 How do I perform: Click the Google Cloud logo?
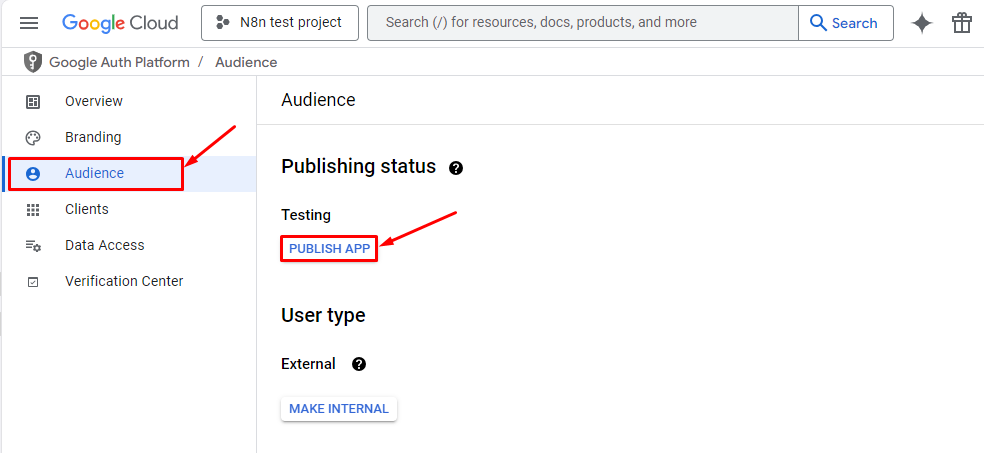pos(120,23)
